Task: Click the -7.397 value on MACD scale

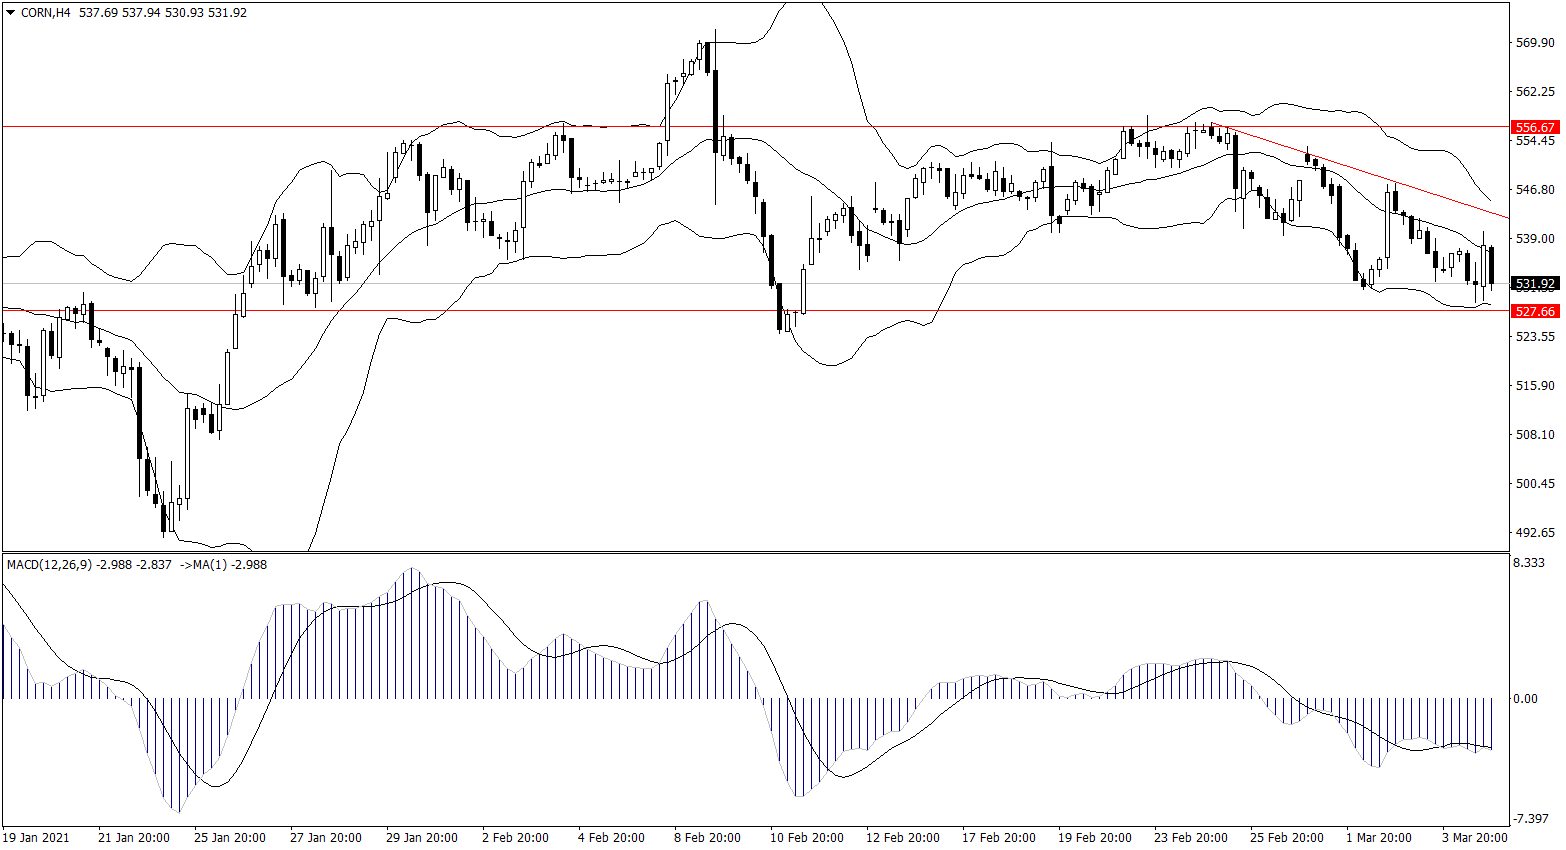Action: [x=1531, y=819]
